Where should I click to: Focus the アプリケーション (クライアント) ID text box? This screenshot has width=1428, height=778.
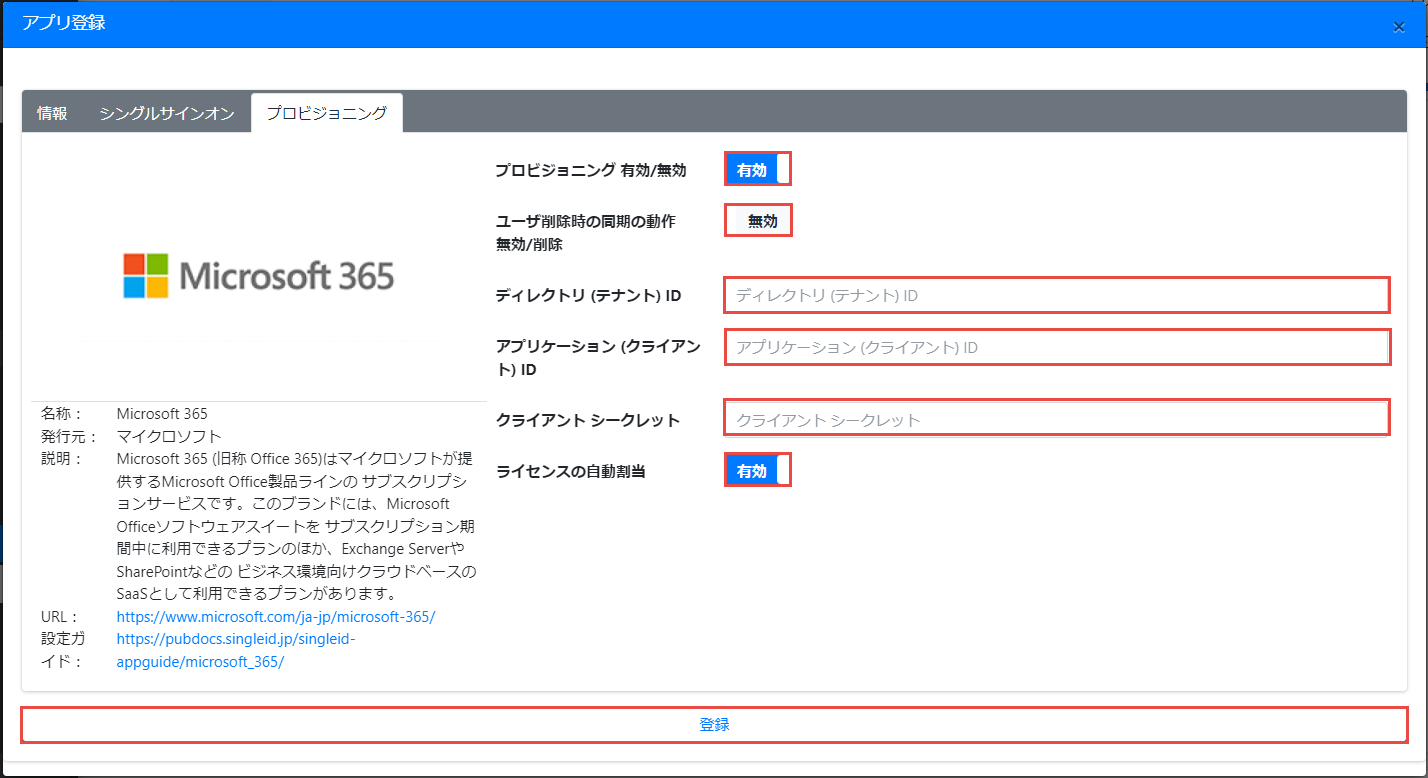click(1056, 348)
